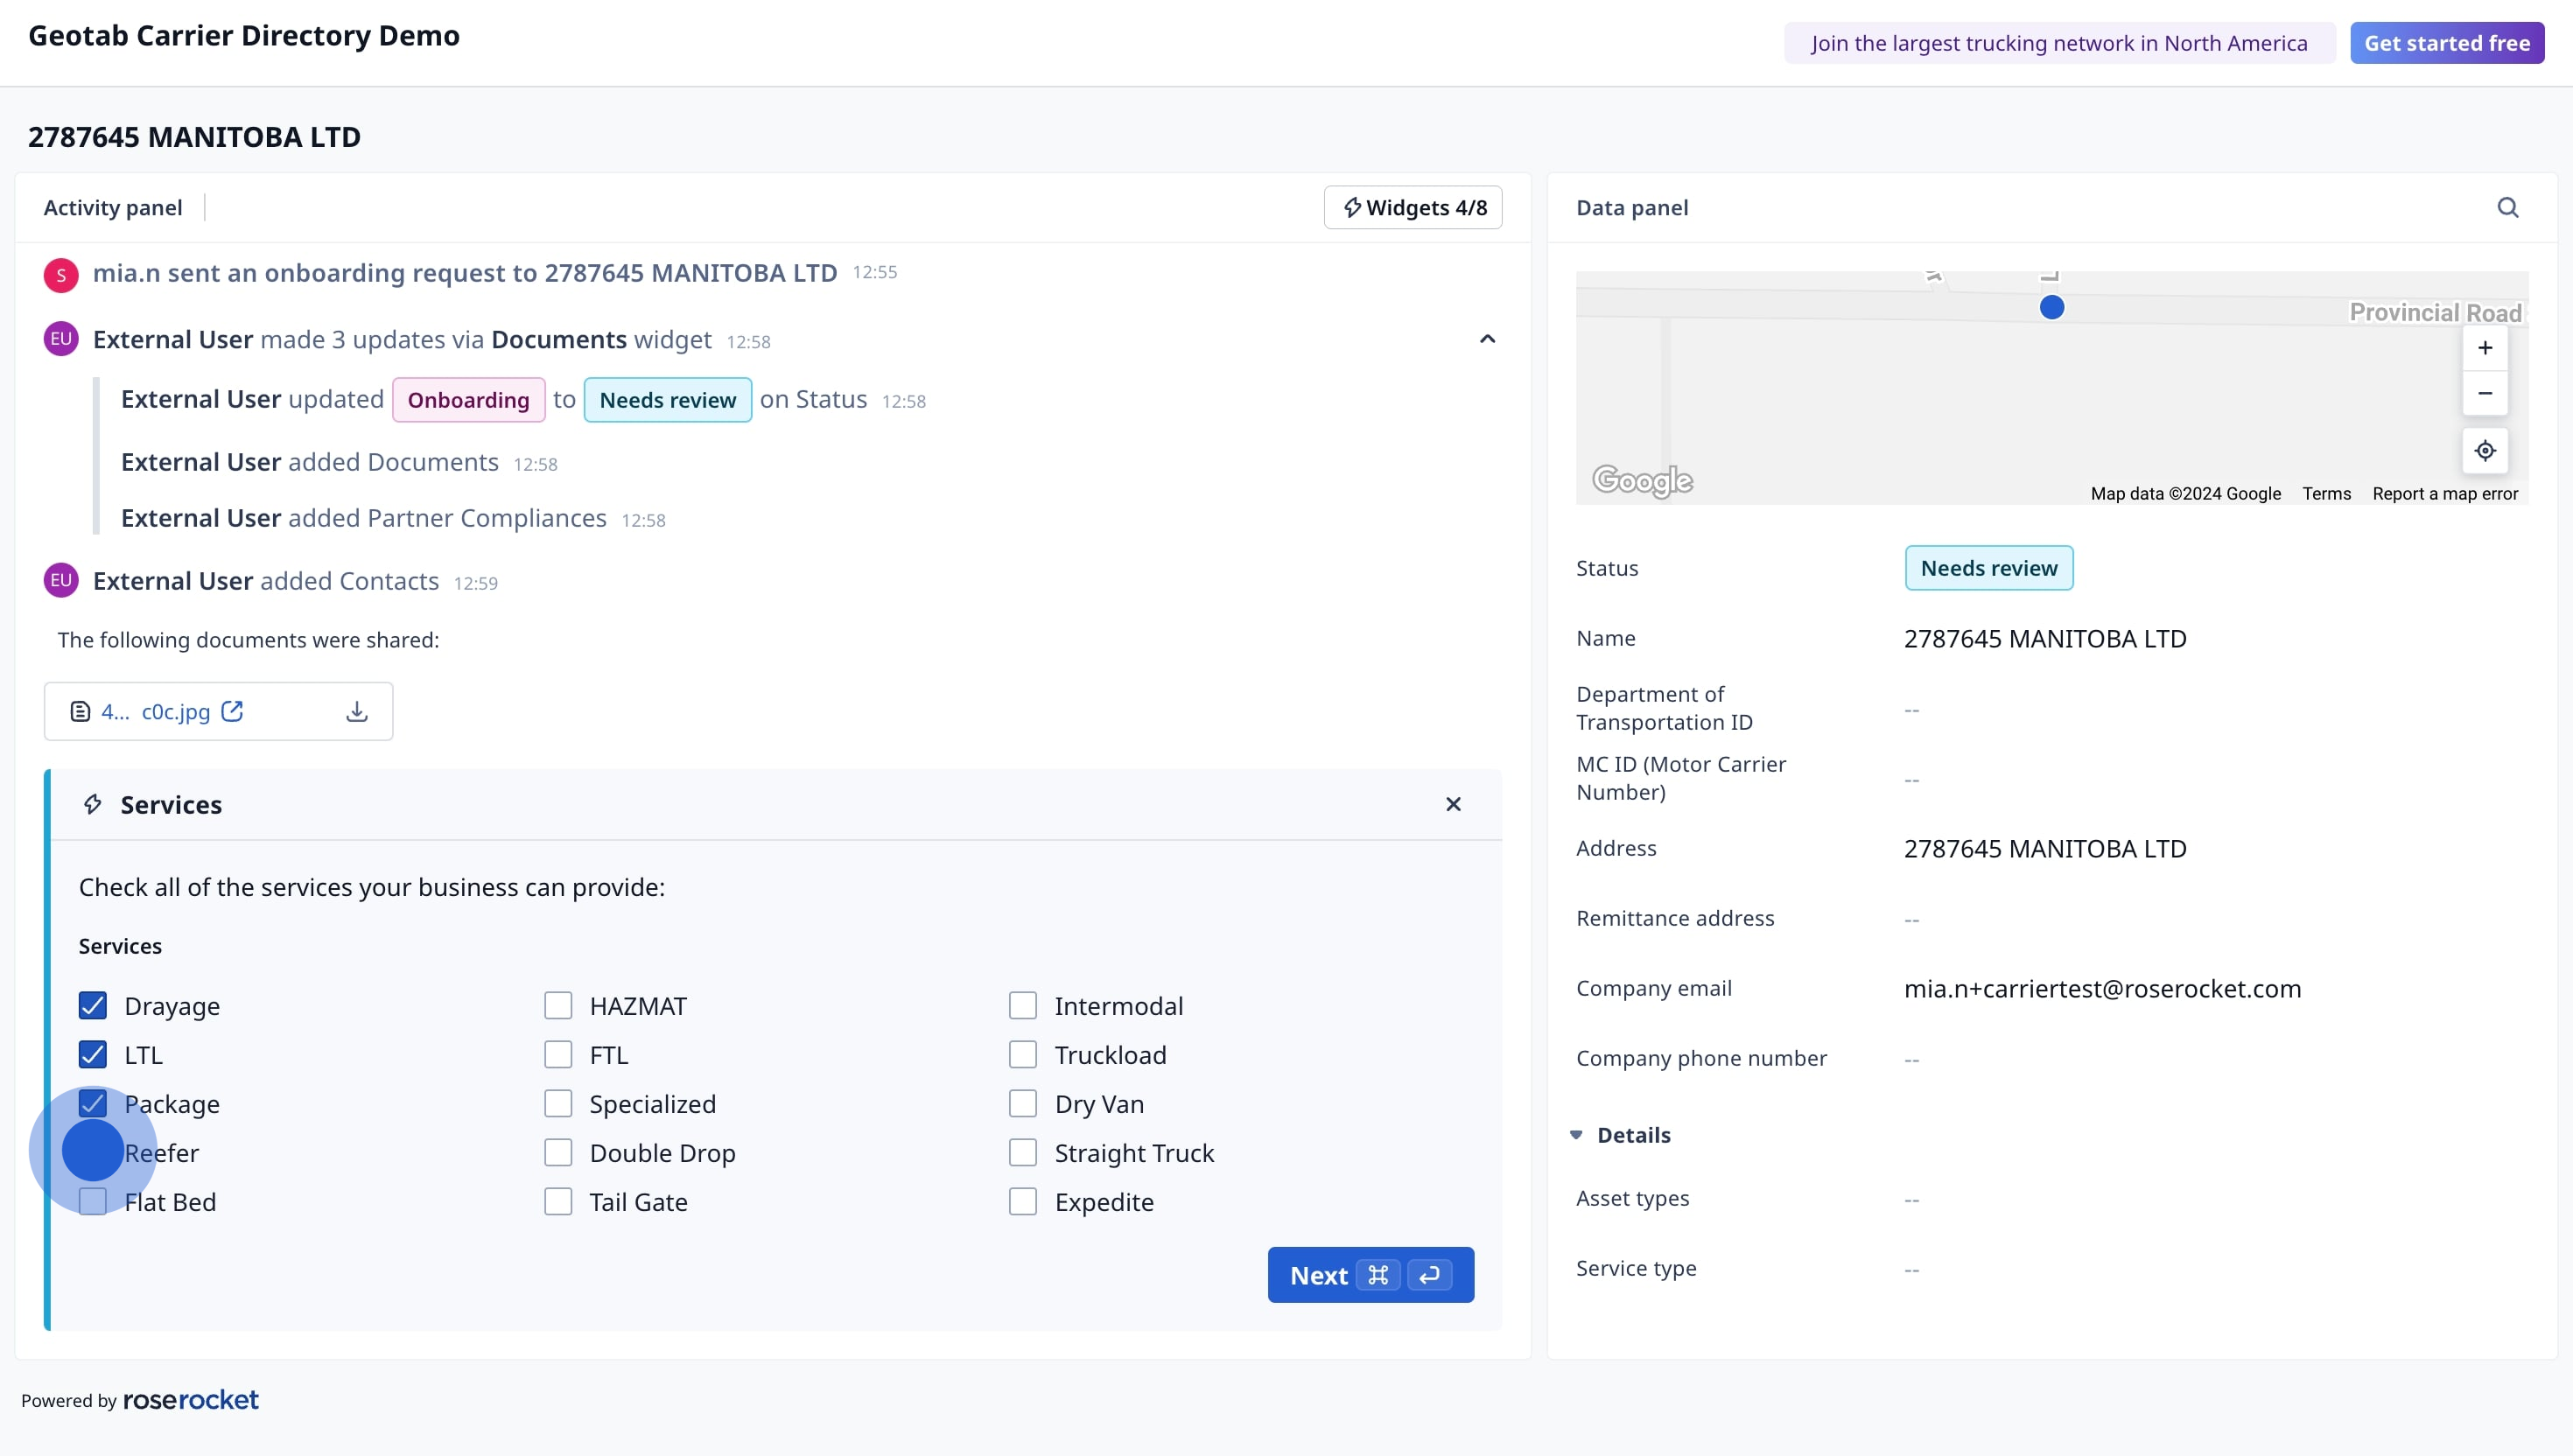Zoom in on the map
Image resolution: width=2573 pixels, height=1456 pixels.
tap(2484, 348)
